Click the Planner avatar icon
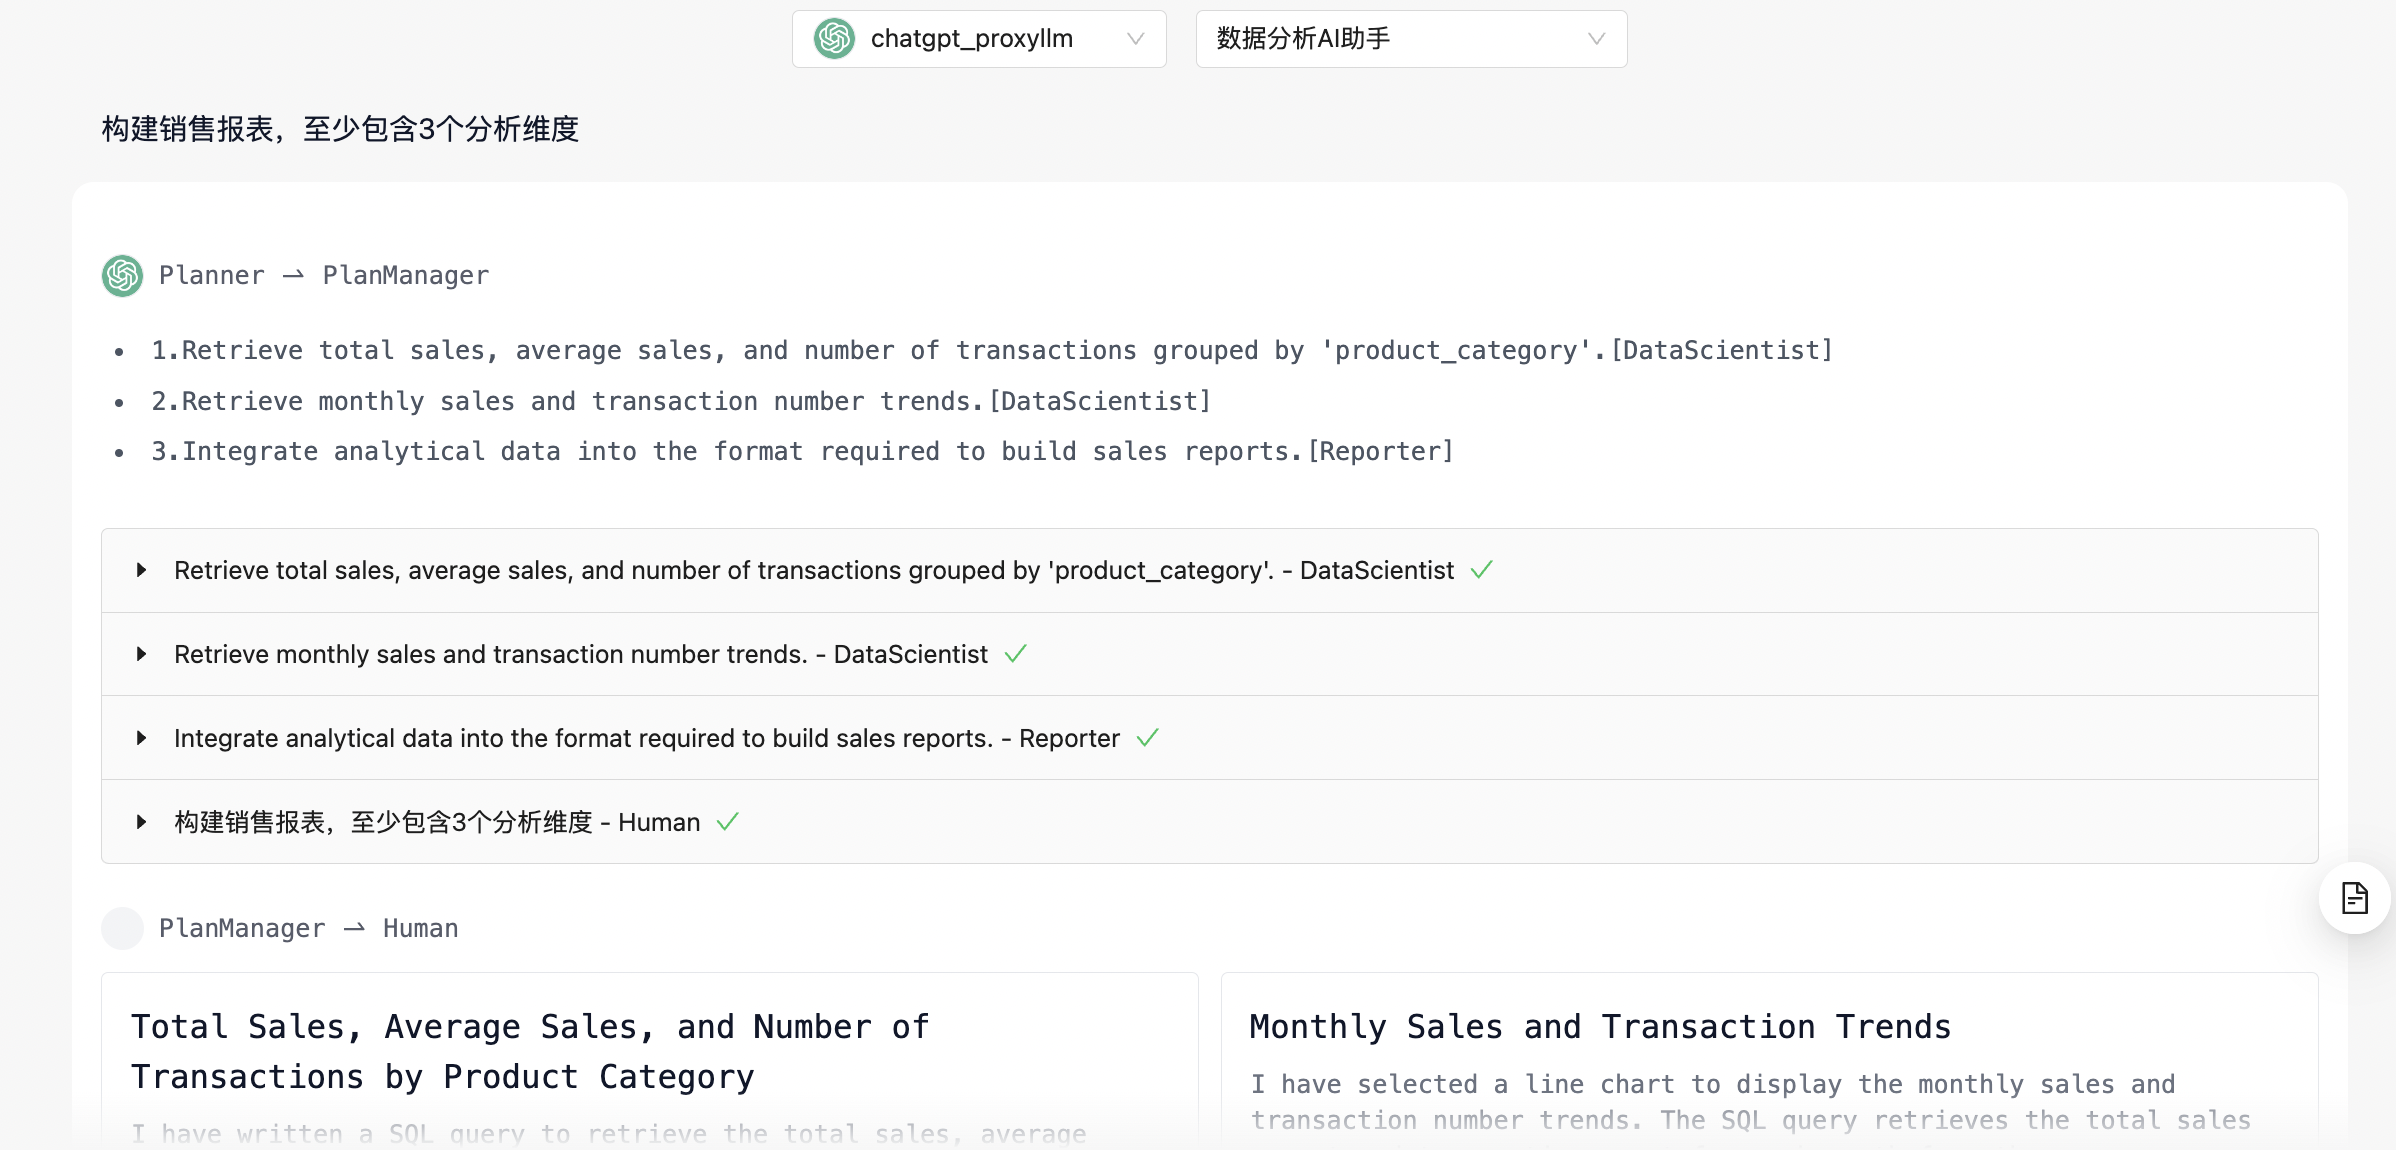Viewport: 2396px width, 1150px height. (123, 276)
